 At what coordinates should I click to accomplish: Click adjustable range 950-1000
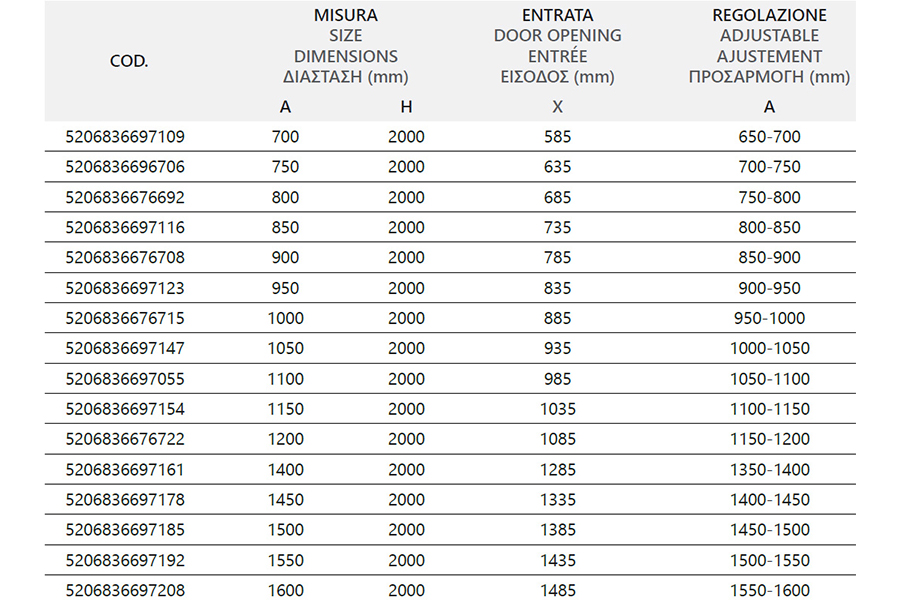[x=769, y=318]
